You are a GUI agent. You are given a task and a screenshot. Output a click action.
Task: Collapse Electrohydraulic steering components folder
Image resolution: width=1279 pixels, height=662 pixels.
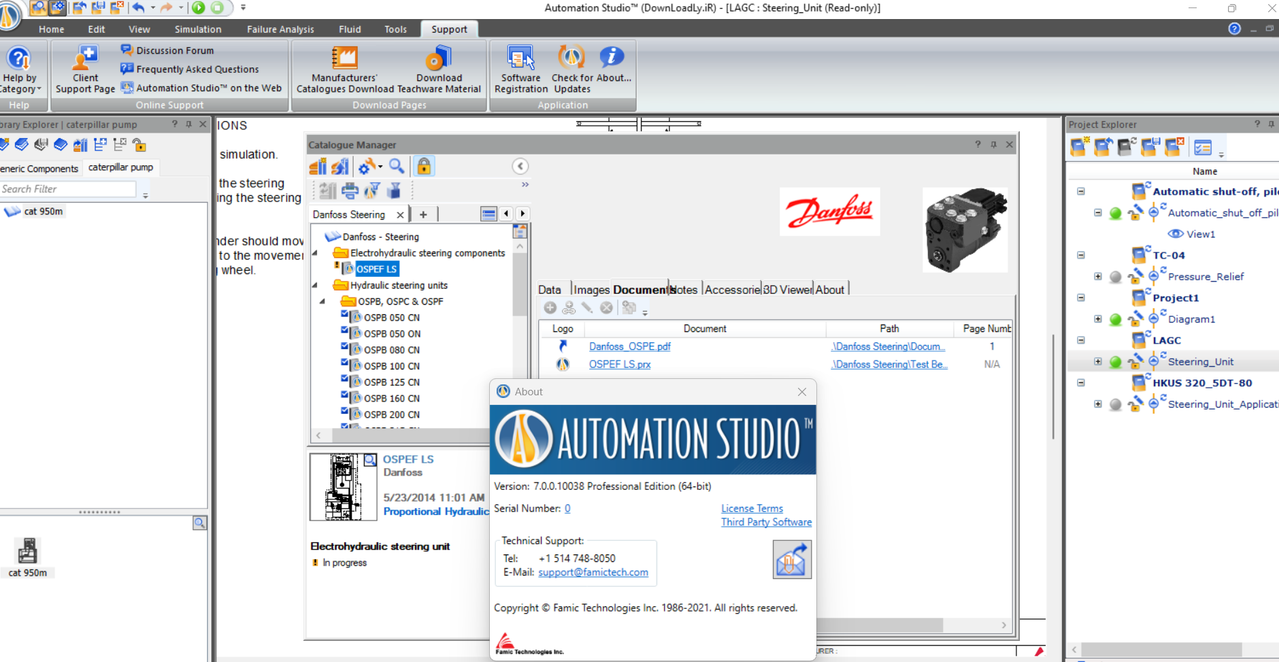coord(316,253)
